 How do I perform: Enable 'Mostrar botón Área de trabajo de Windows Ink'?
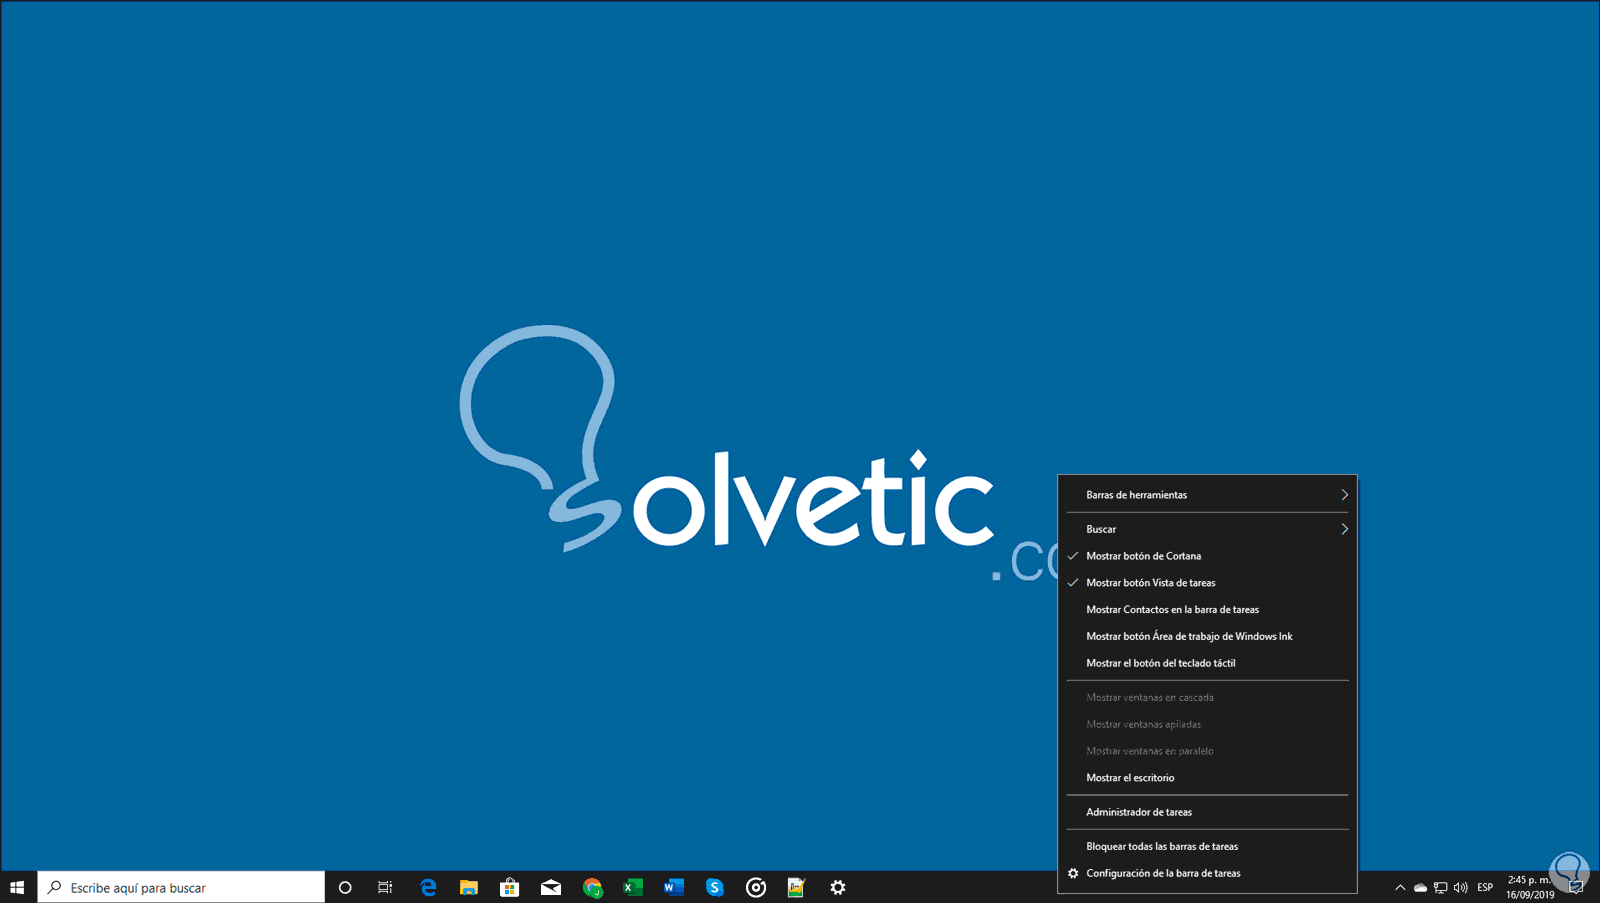pos(1207,637)
